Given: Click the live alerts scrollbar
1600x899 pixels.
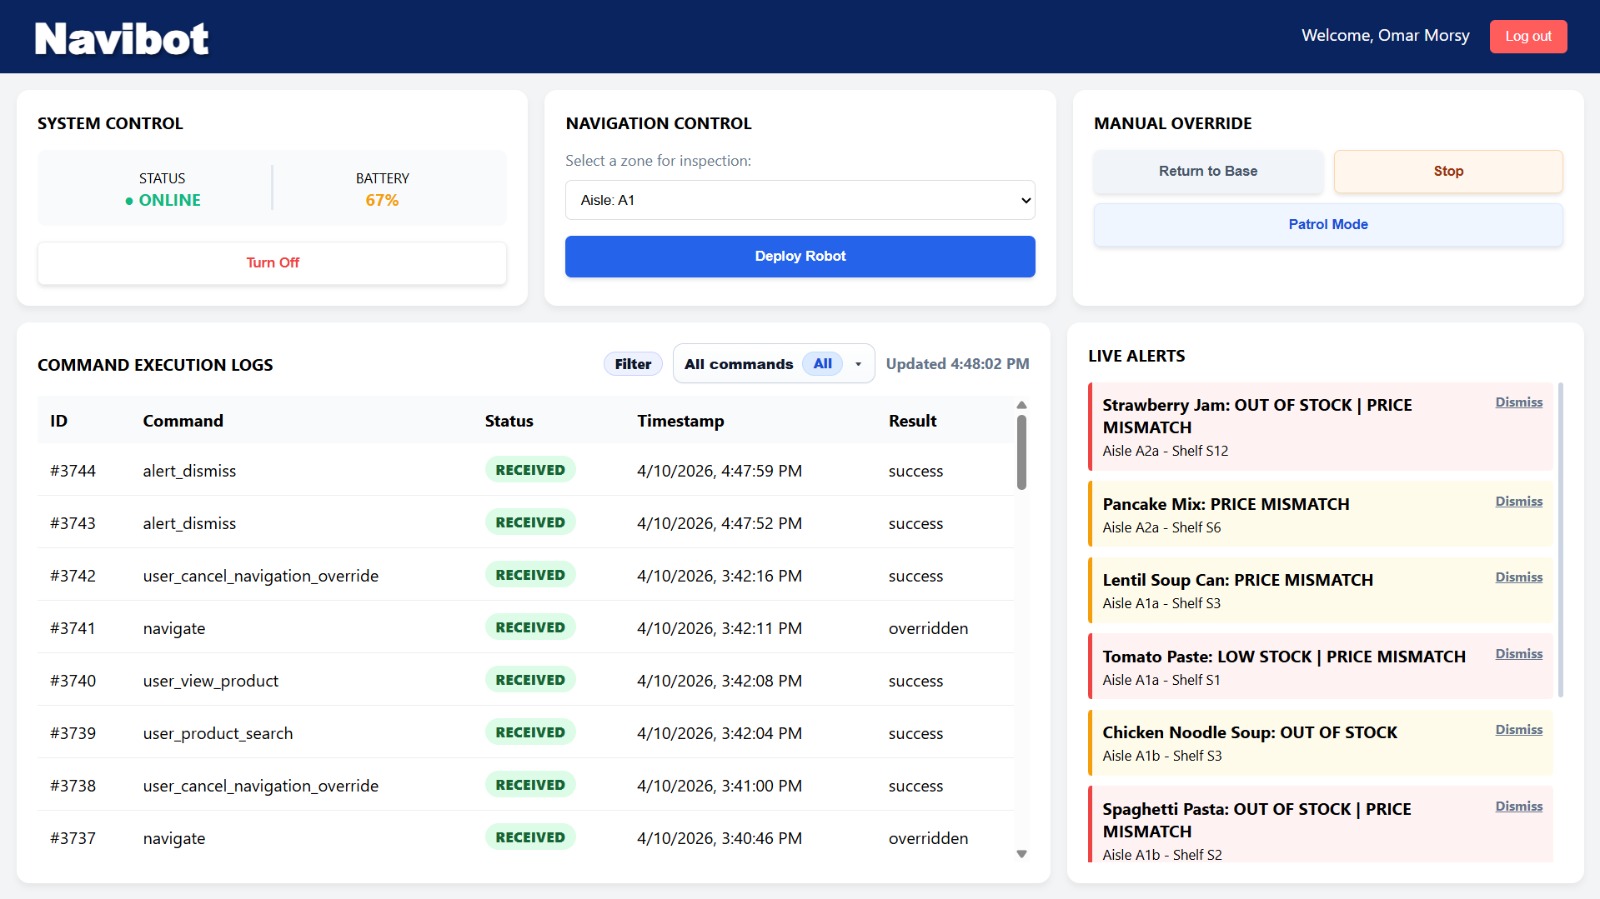Looking at the screenshot, I should (x=1560, y=540).
